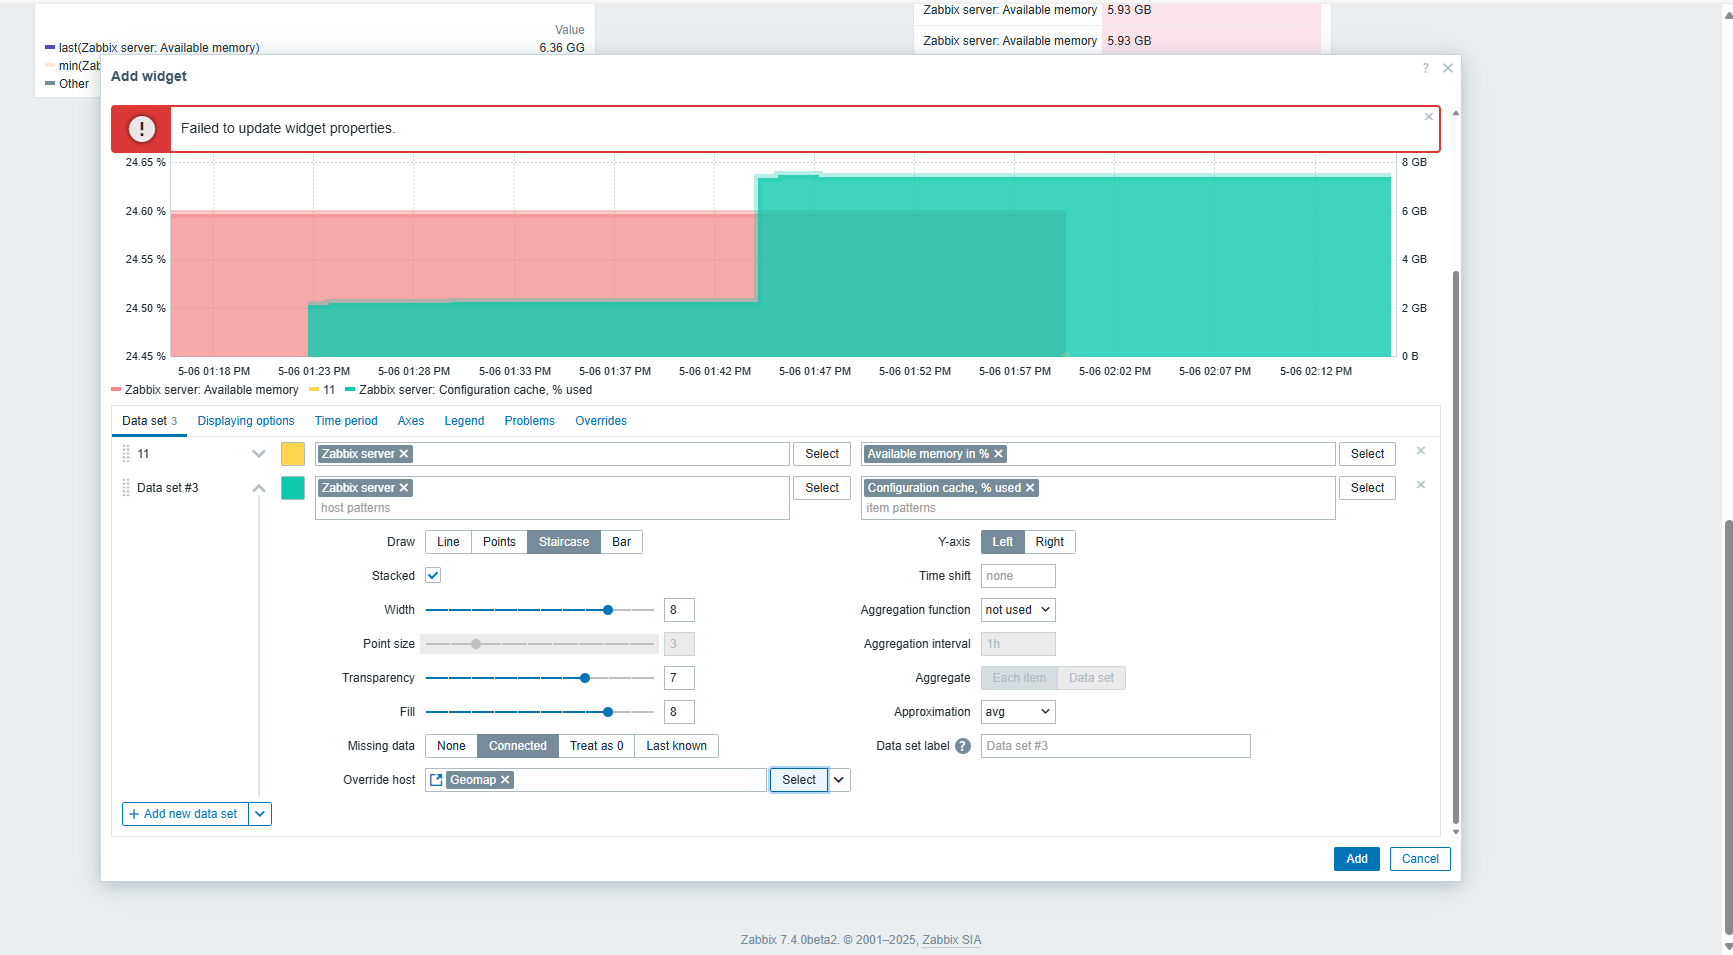Switch to the Axes tab
Viewport: 1733px width, 955px height.
[411, 421]
